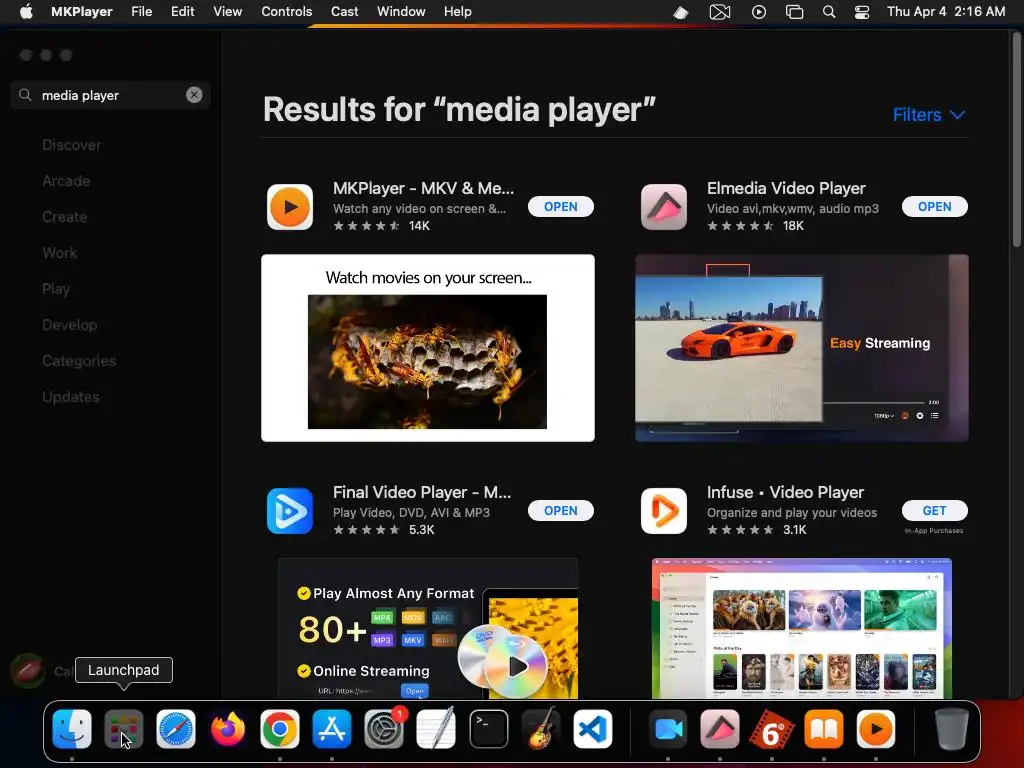Clear the media player search text
This screenshot has height=768, width=1024.
[194, 95]
